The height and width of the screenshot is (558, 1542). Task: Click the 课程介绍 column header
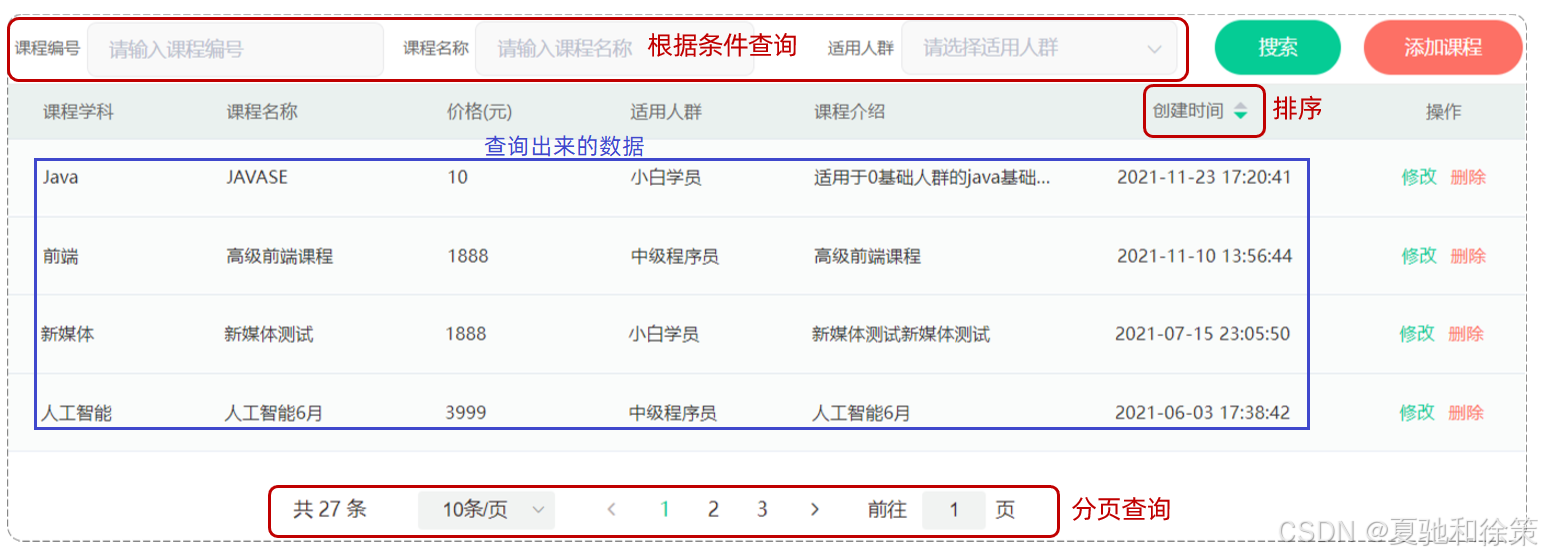pos(849,112)
